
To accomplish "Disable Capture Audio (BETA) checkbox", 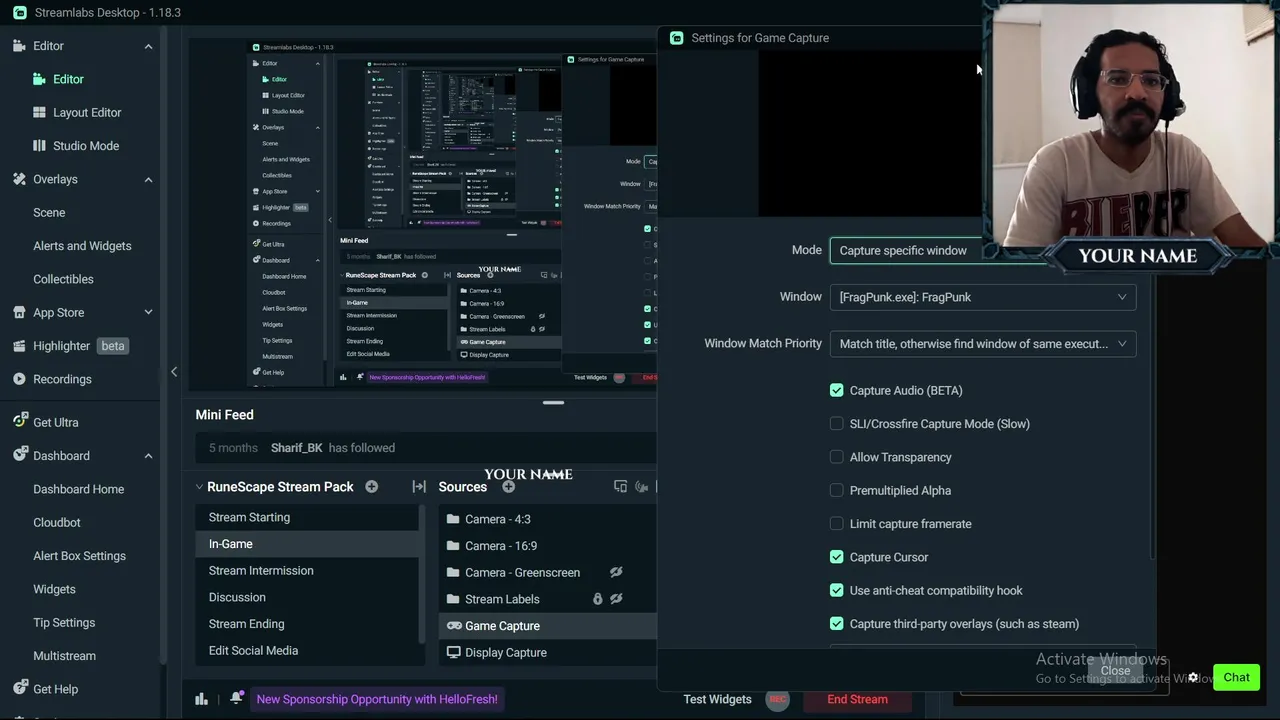I will pyautogui.click(x=837, y=391).
